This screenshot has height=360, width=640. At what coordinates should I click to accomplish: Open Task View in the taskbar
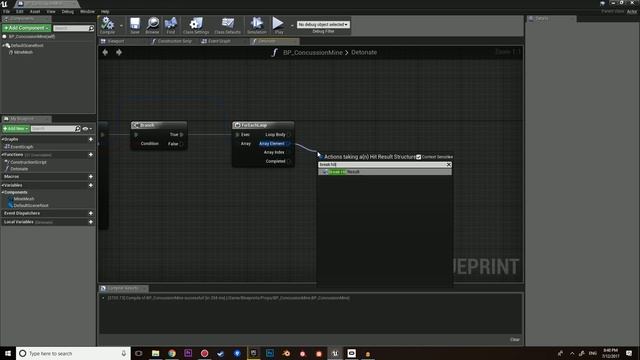click(139, 353)
